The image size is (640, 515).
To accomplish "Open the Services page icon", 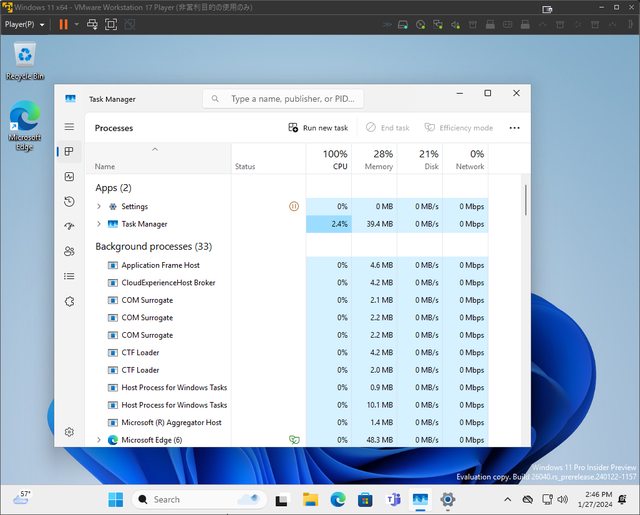I will 69,301.
